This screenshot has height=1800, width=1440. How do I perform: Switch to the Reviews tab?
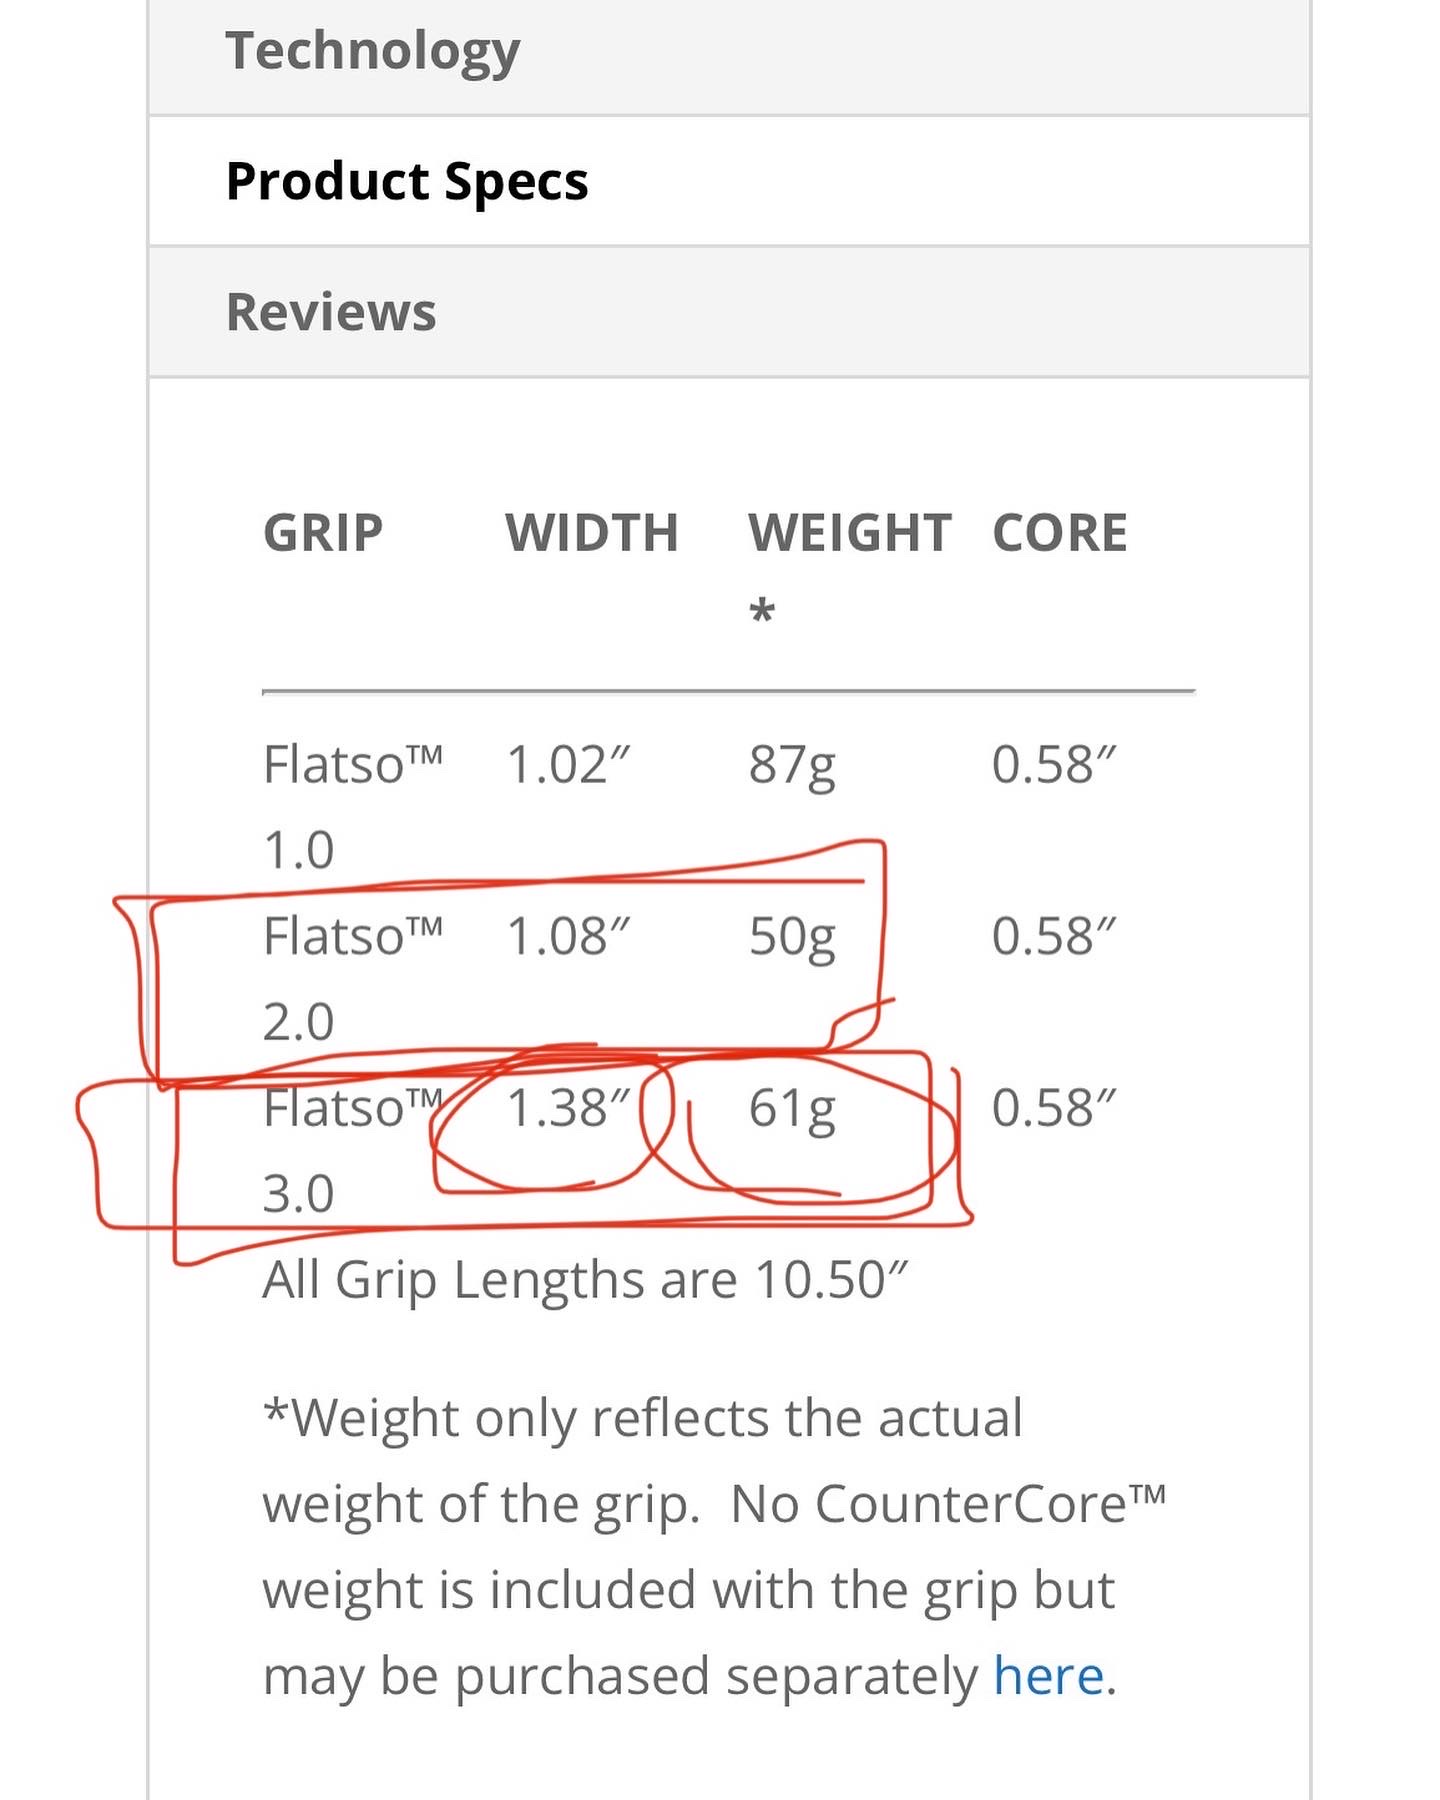(331, 312)
